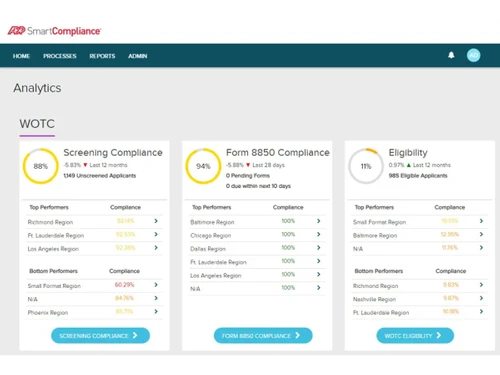The width and height of the screenshot is (500, 375).
Task: Click Chicago Region label
Action: pos(211,236)
